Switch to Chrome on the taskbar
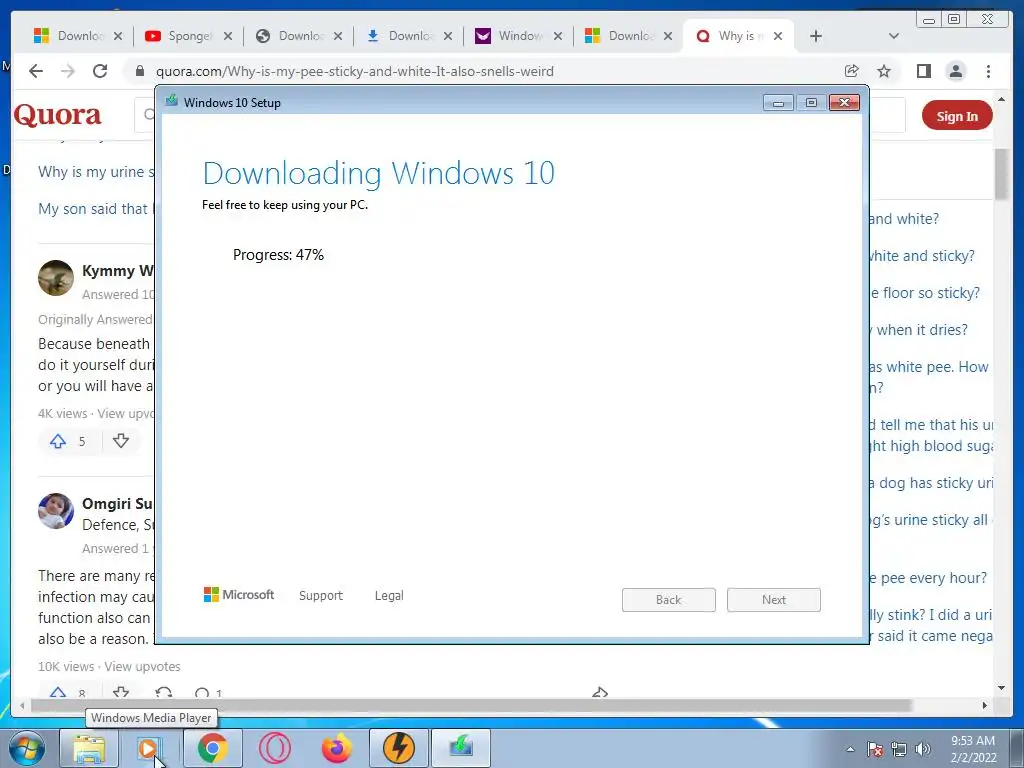 click(212, 748)
